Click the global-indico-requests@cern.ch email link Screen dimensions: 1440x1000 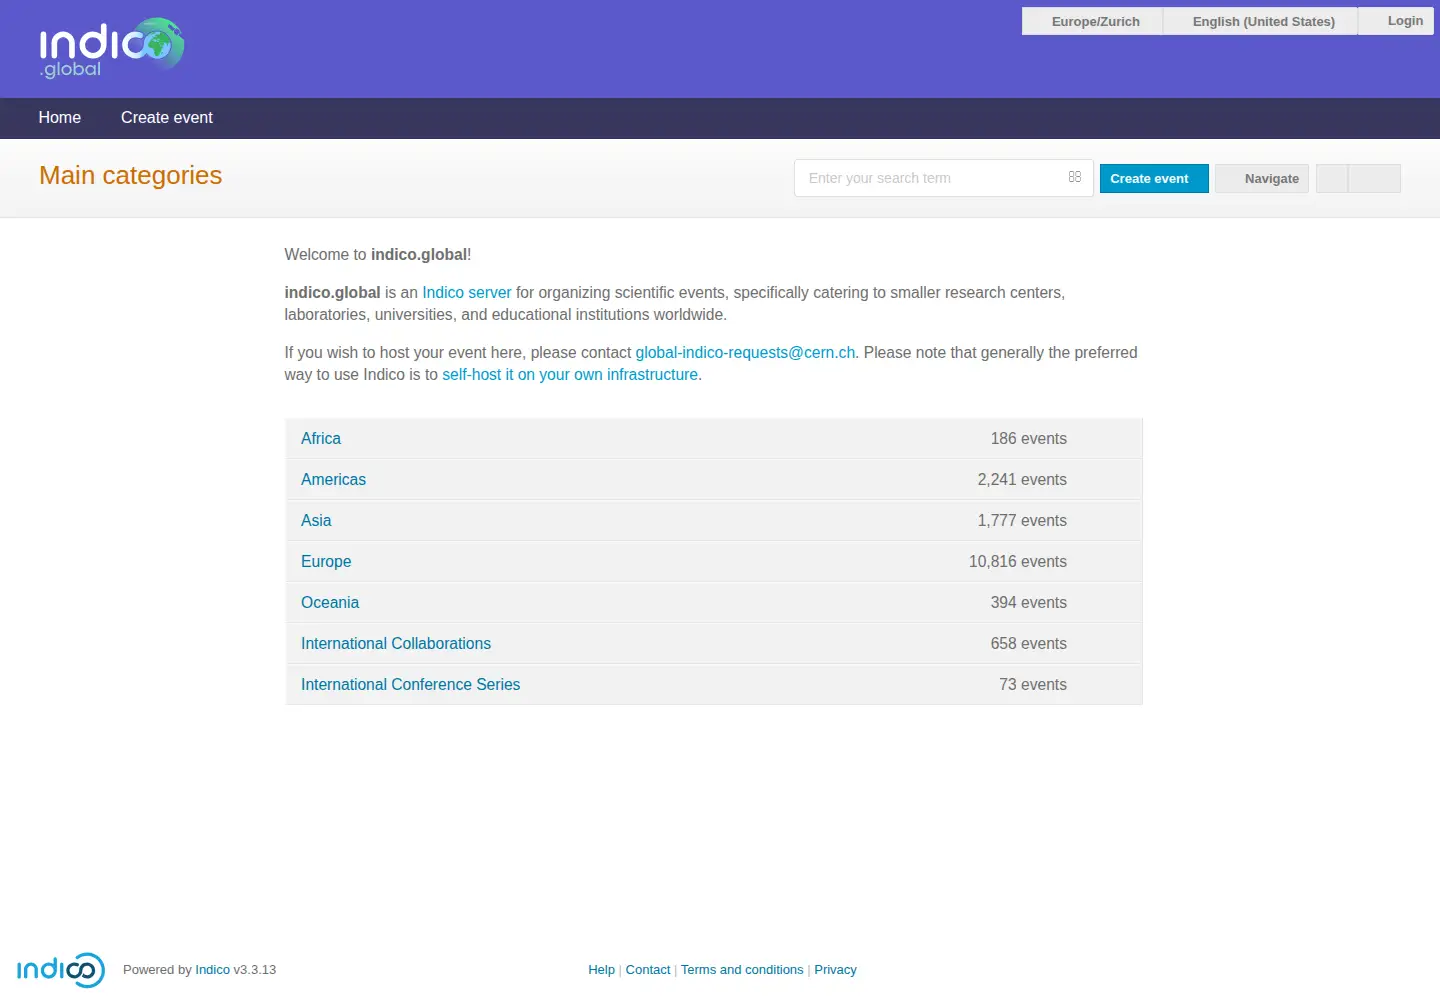click(x=745, y=353)
